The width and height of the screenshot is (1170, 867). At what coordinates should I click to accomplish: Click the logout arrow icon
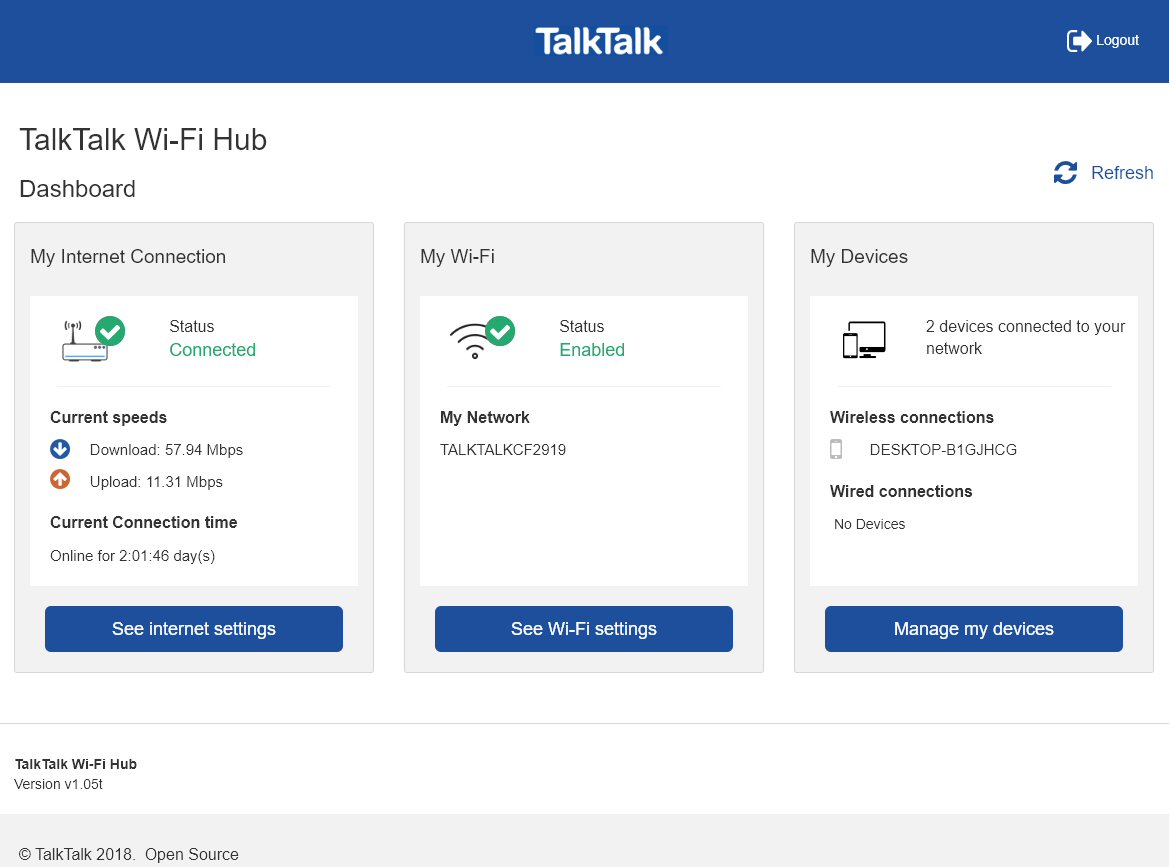click(x=1079, y=41)
